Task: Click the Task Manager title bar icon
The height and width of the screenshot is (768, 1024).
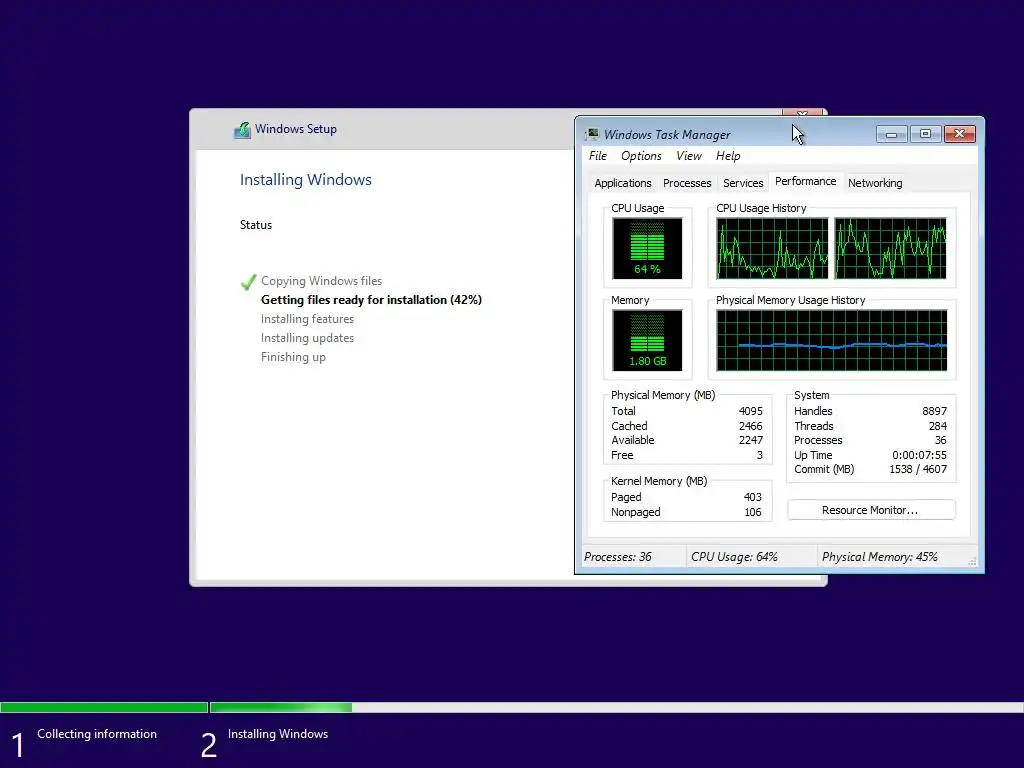Action: (592, 134)
